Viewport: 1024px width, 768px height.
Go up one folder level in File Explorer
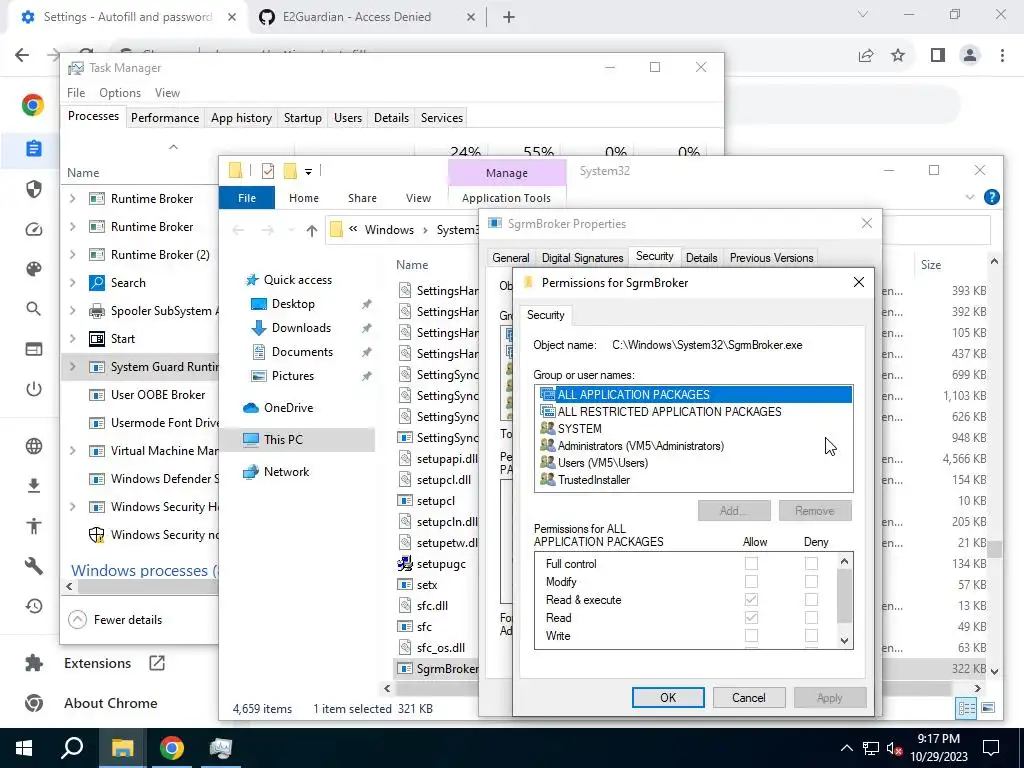(312, 230)
